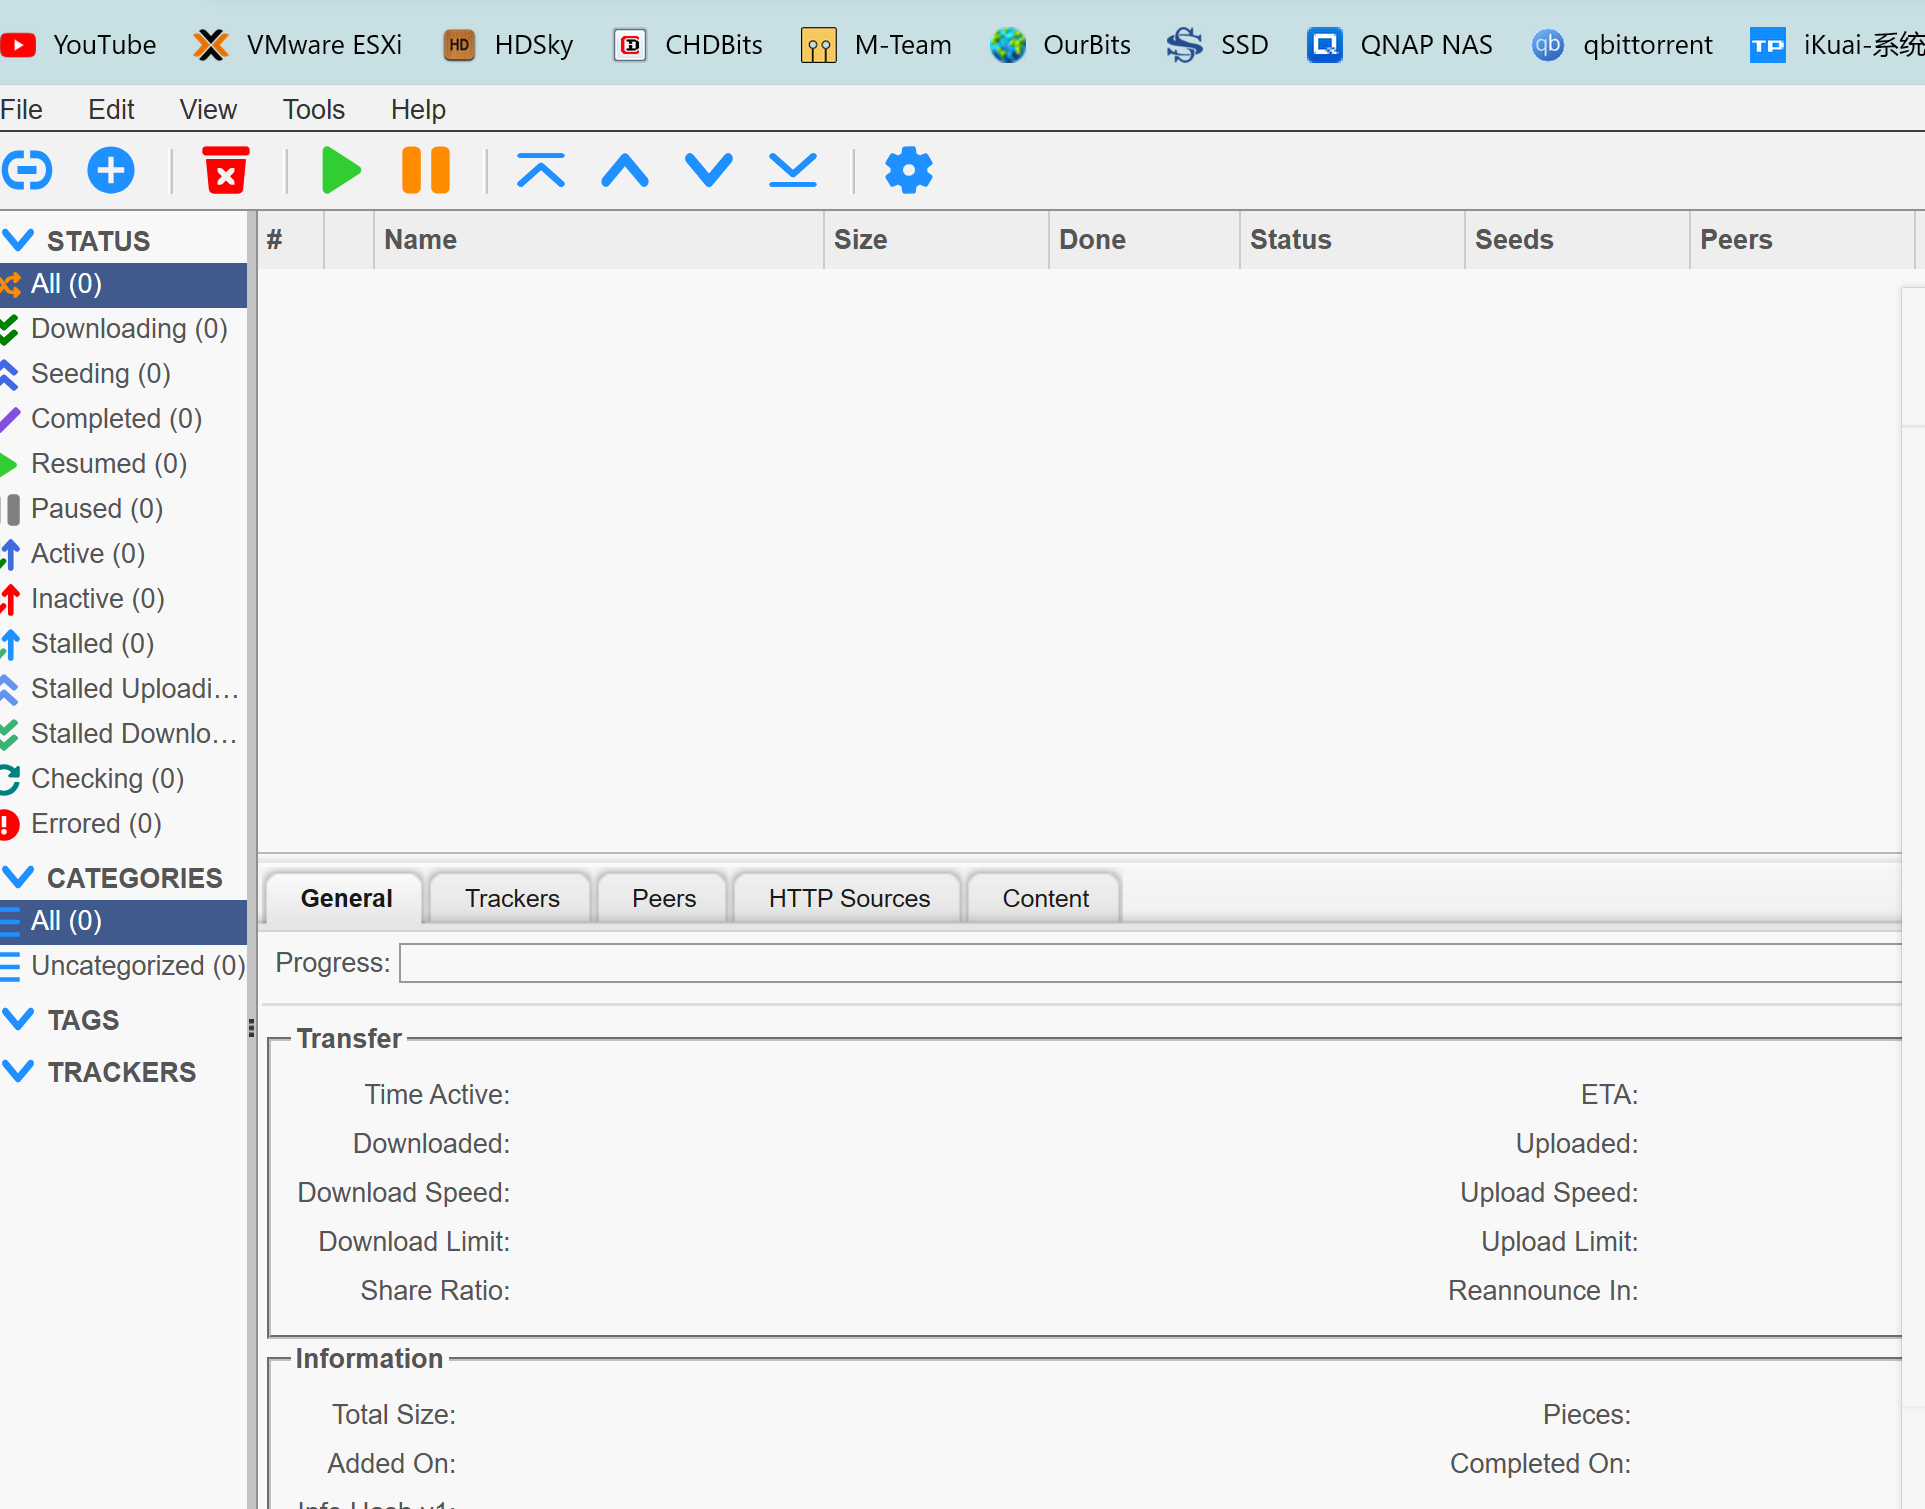Open the Tools menu

(x=313, y=109)
